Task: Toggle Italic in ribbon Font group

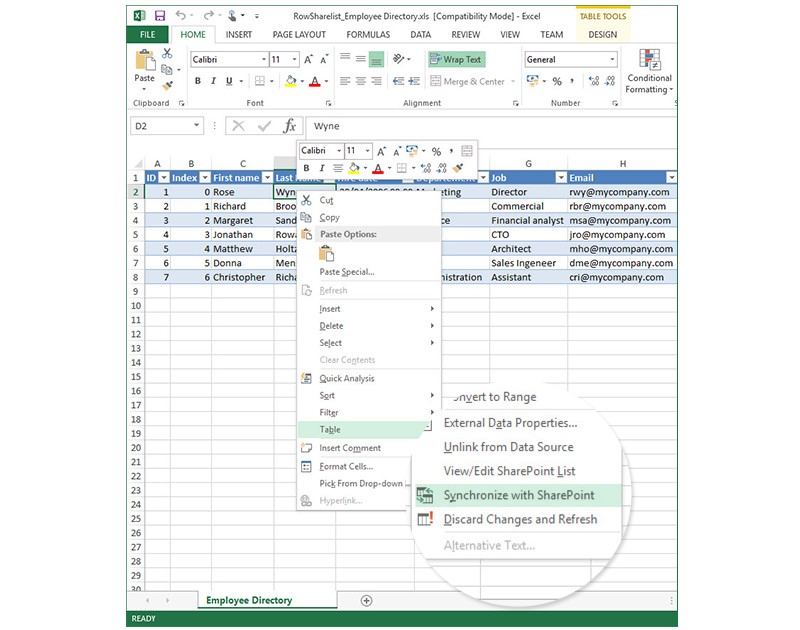Action: (x=213, y=81)
